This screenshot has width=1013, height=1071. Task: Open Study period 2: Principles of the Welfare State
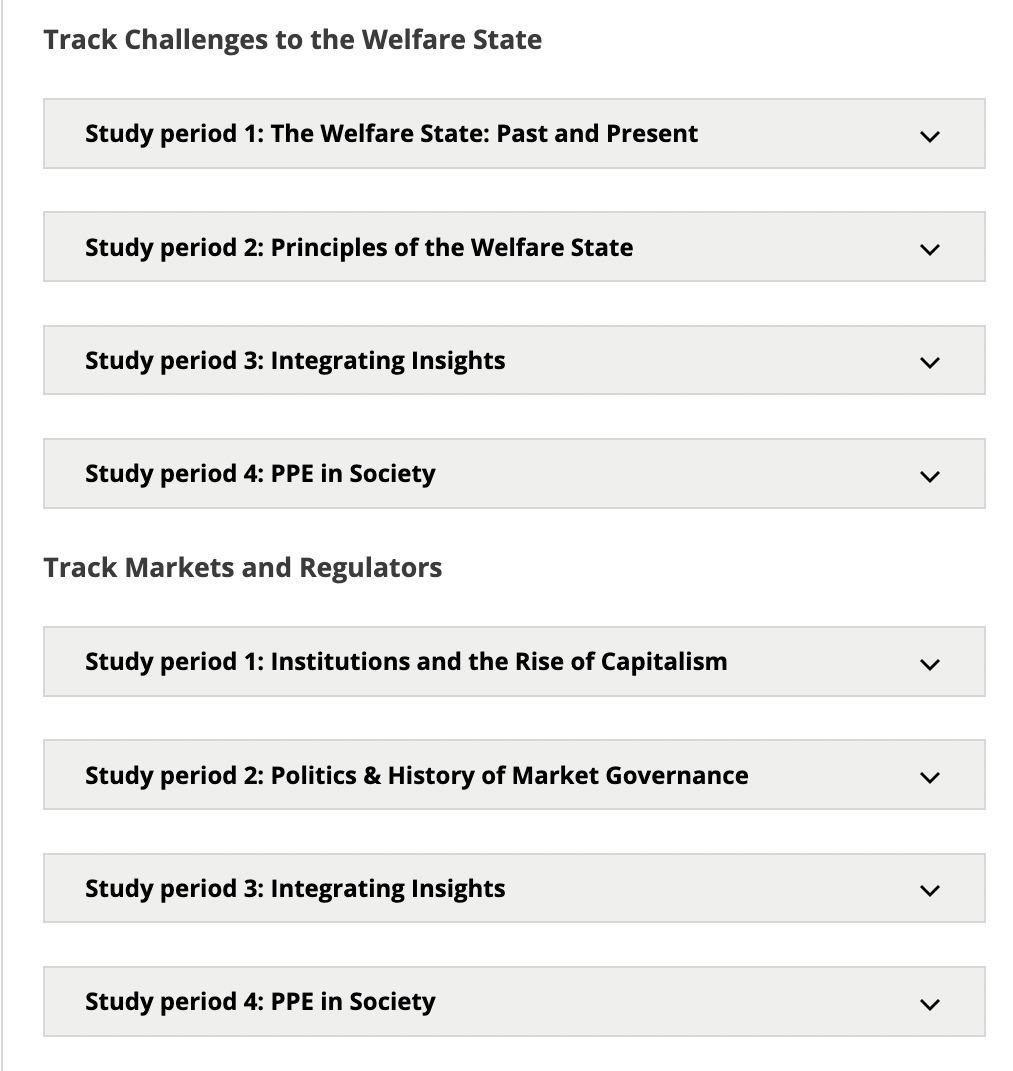coord(359,247)
